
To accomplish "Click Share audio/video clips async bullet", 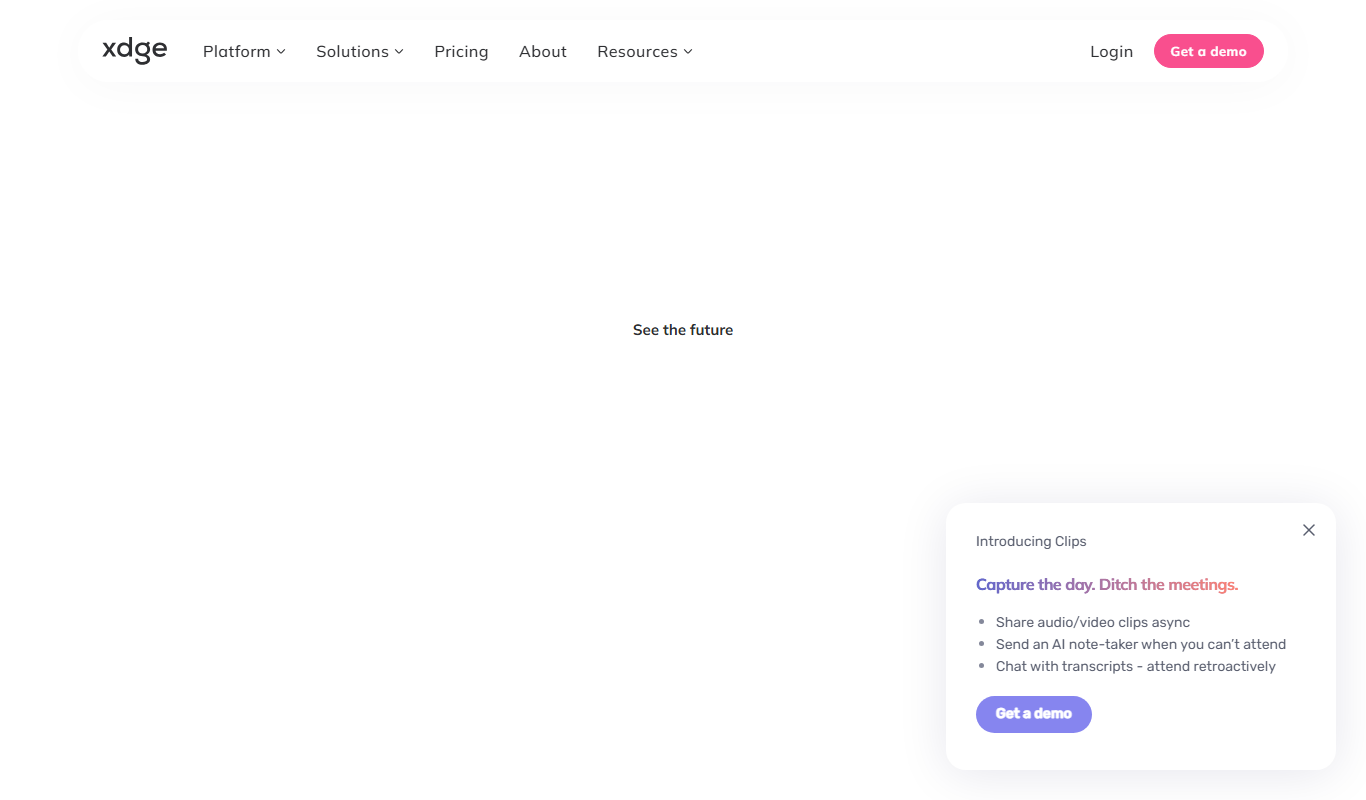I will tap(1093, 622).
